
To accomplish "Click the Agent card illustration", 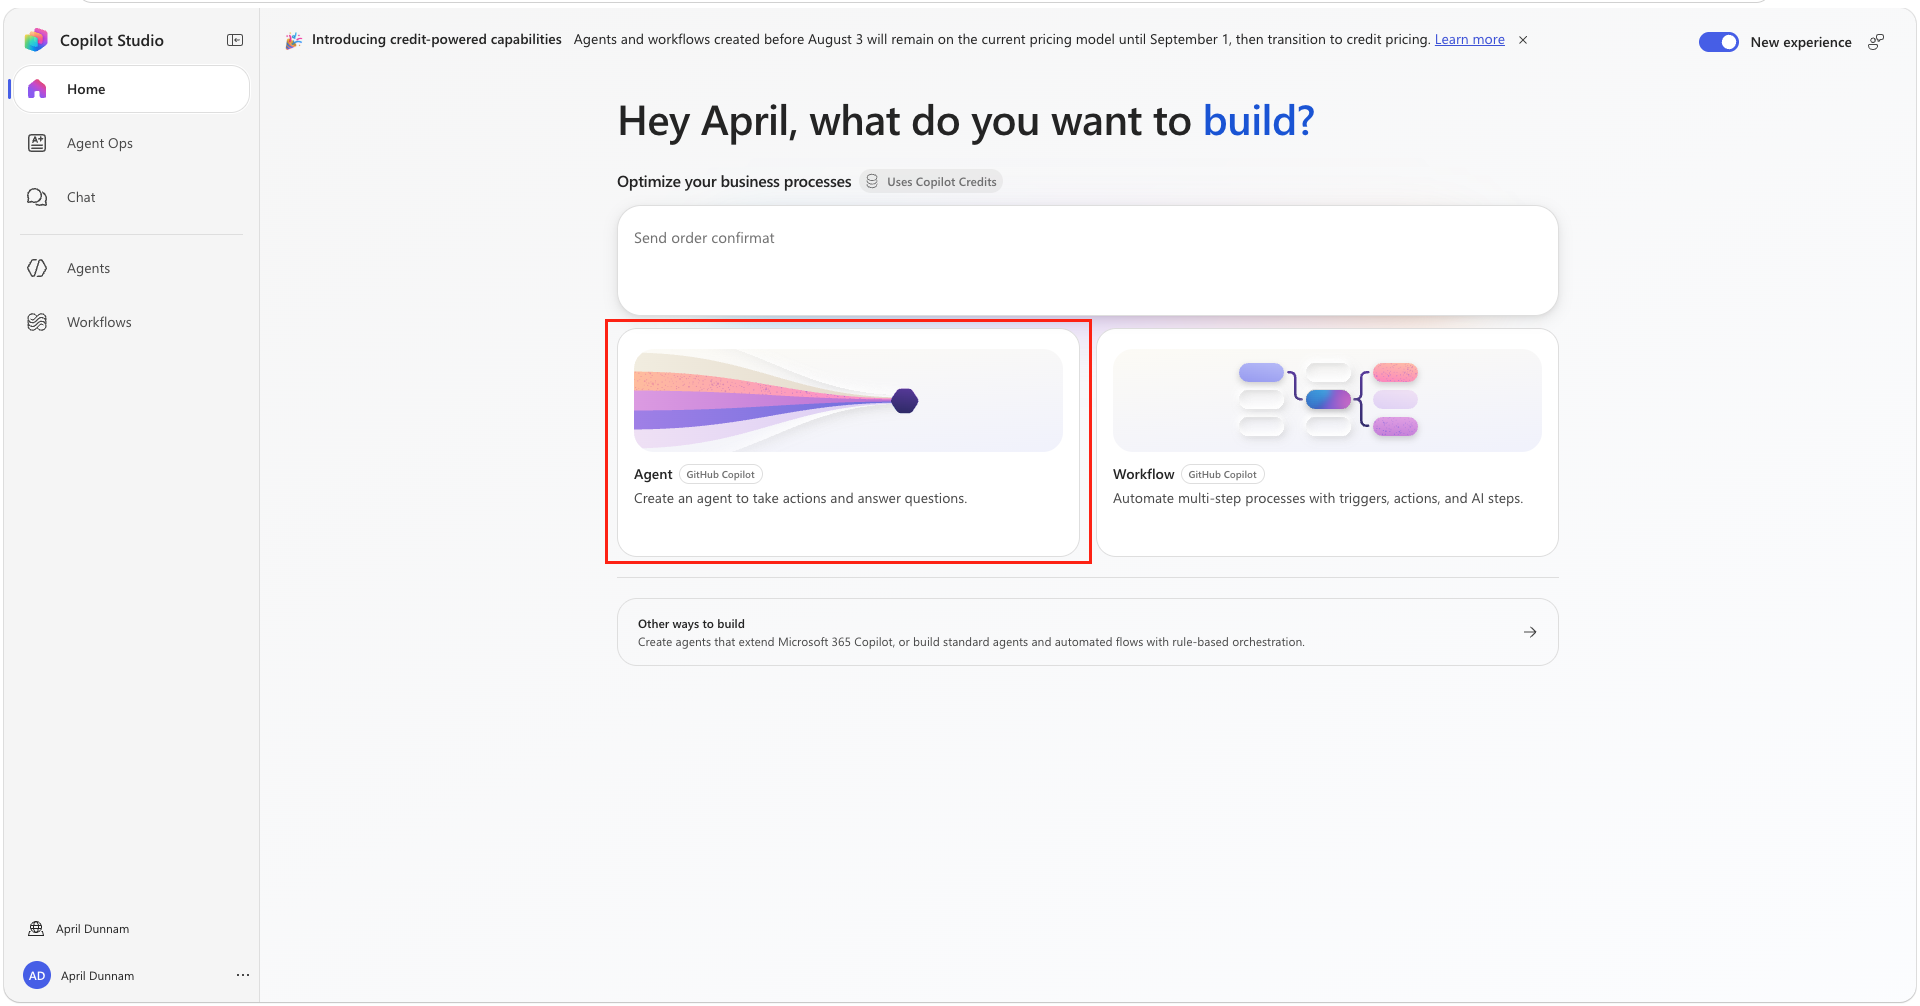I will (x=848, y=400).
